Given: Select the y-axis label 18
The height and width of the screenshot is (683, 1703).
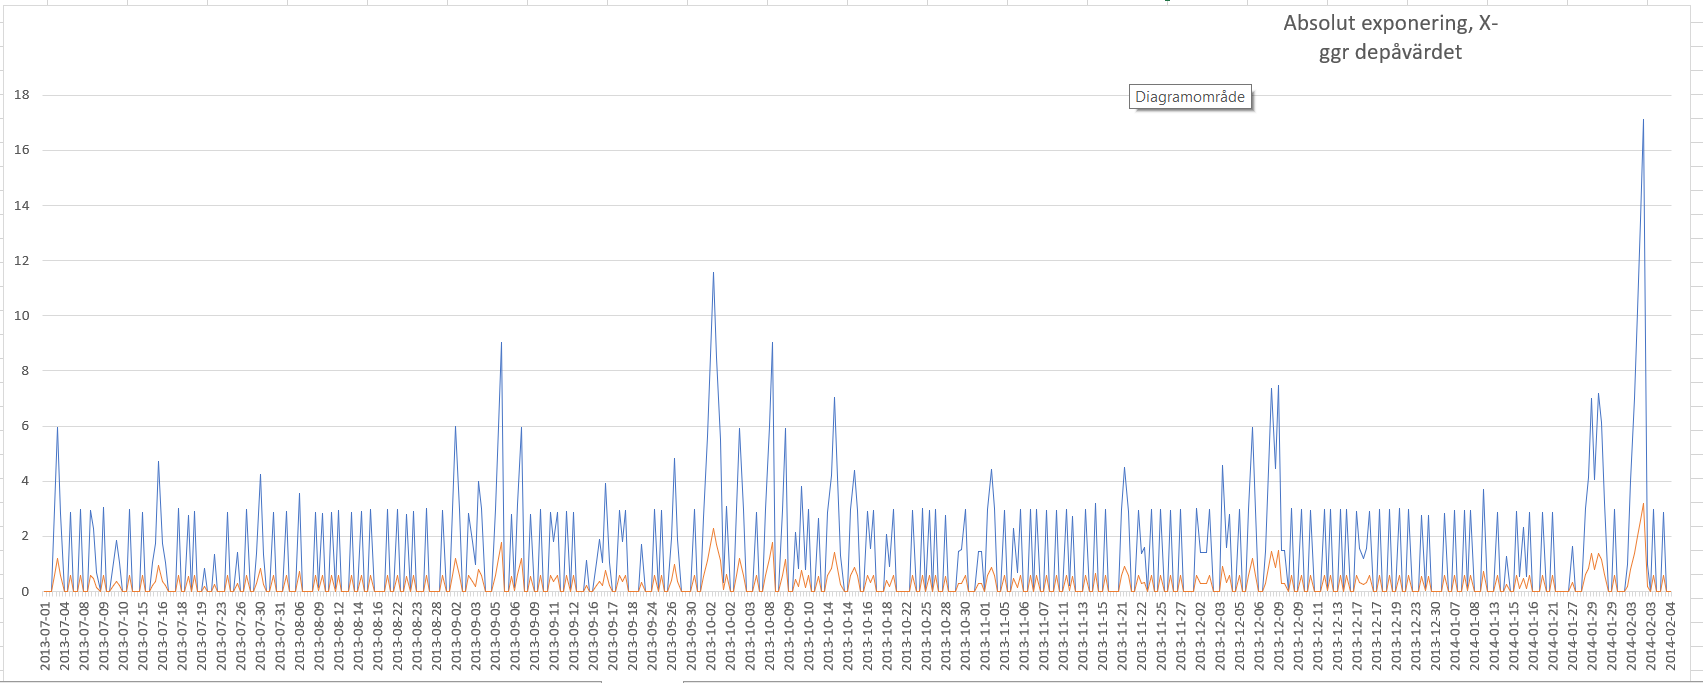Looking at the screenshot, I should pos(22,95).
